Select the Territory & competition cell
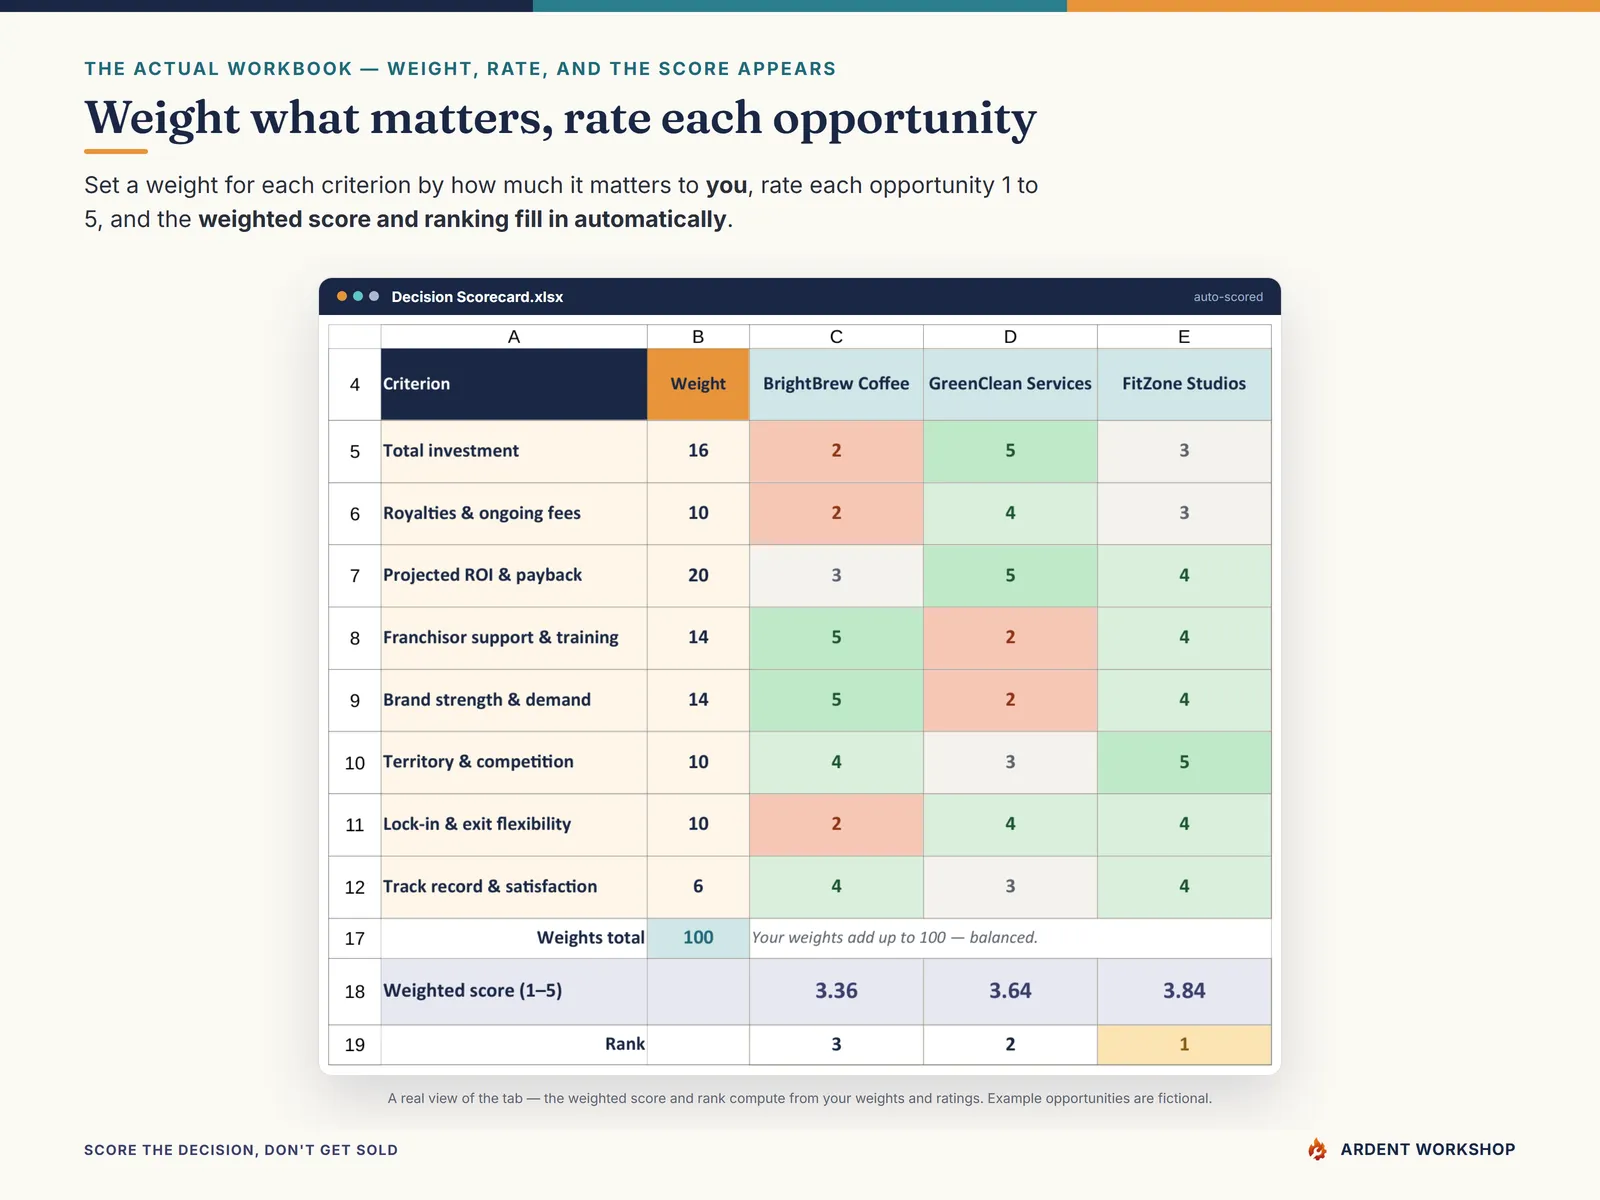1600x1200 pixels. pyautogui.click(x=514, y=762)
